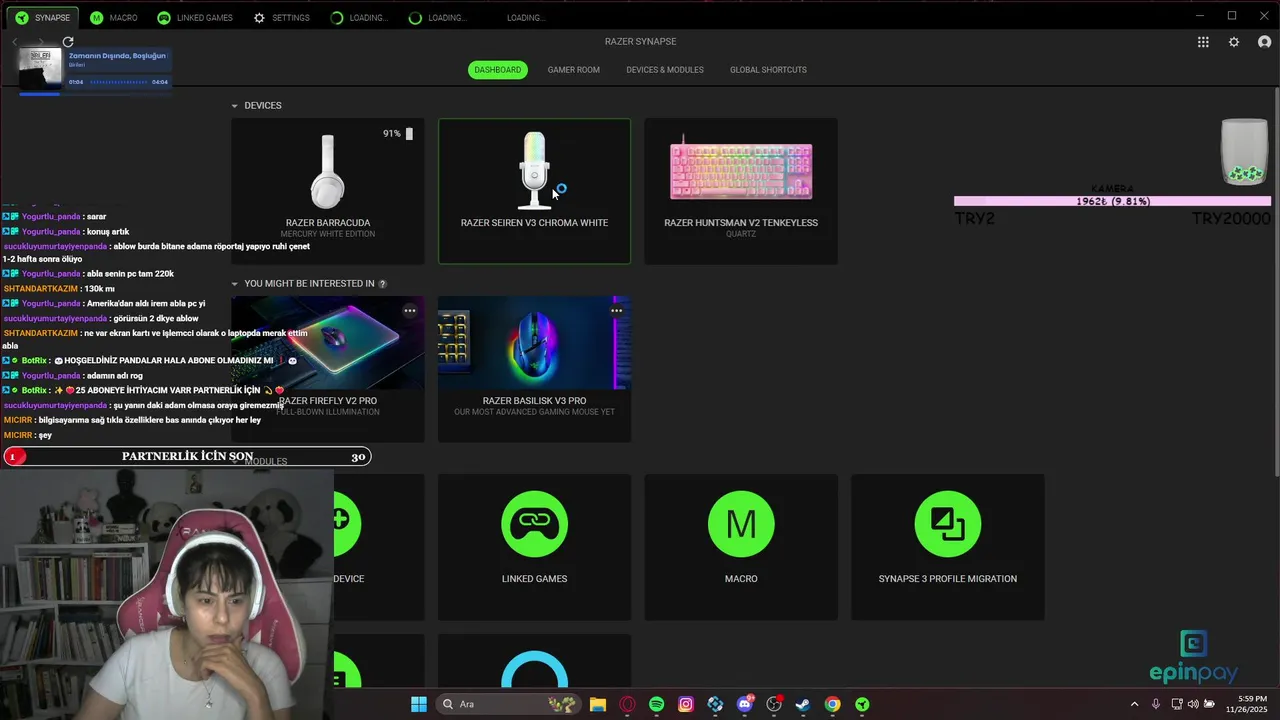Open the Windows Start menu
The width and height of the screenshot is (1280, 720).
pos(419,704)
